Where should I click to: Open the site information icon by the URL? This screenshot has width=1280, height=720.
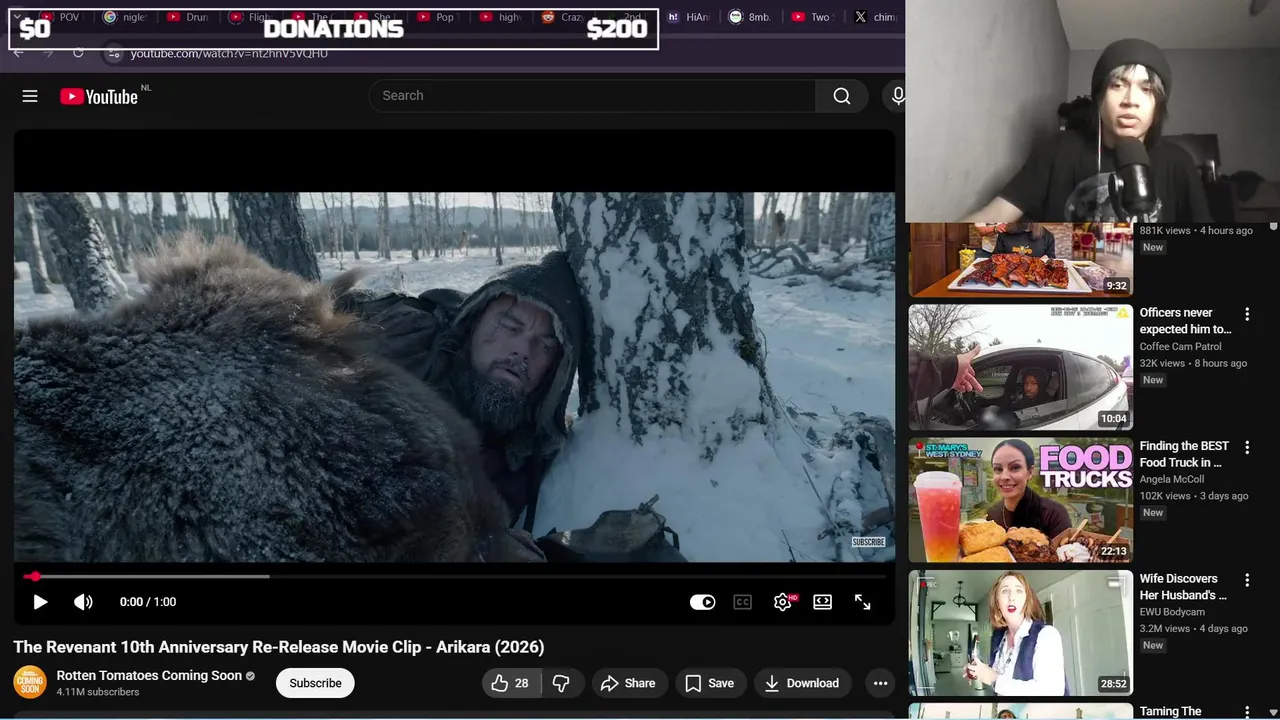pyautogui.click(x=114, y=54)
